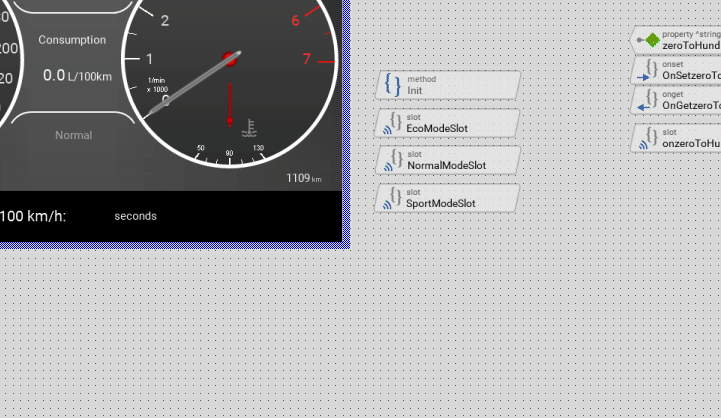Click the Init method curly-brace icon
Screen dimensions: 721x418
tap(393, 85)
